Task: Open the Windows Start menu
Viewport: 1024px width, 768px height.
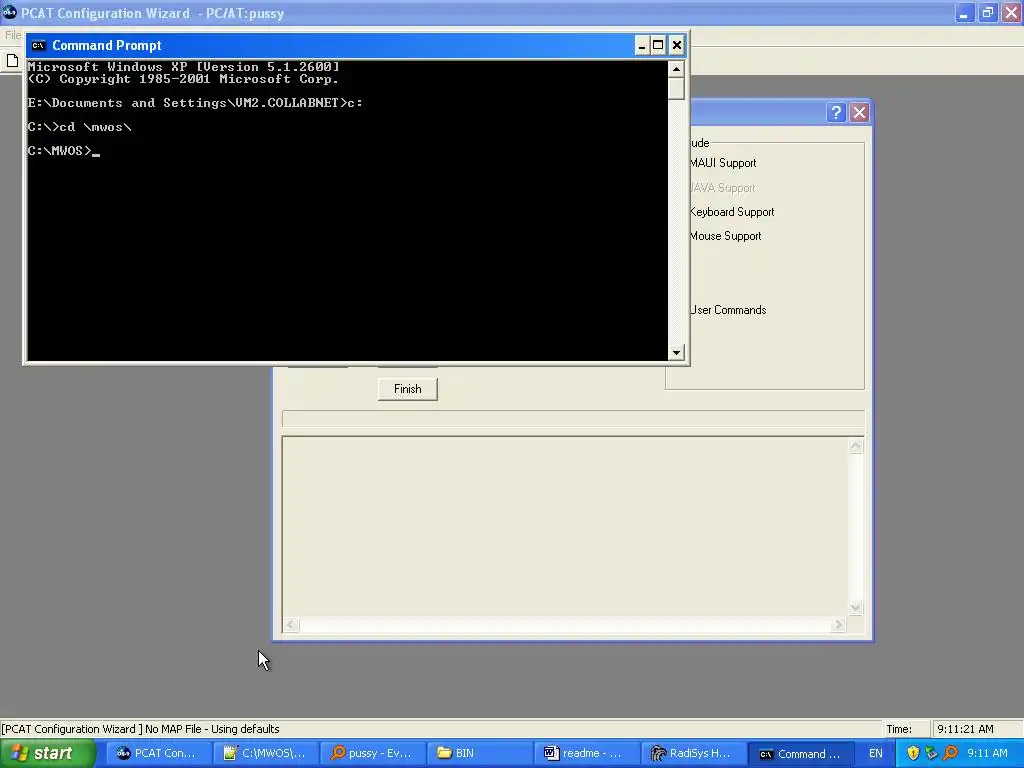Action: [48, 753]
